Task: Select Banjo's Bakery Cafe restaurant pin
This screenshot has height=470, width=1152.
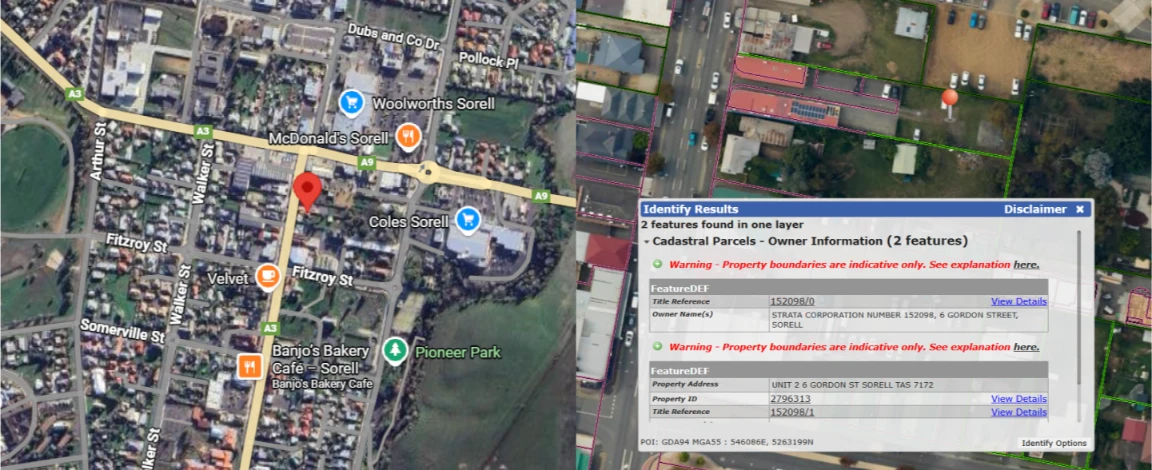Action: pos(249,366)
